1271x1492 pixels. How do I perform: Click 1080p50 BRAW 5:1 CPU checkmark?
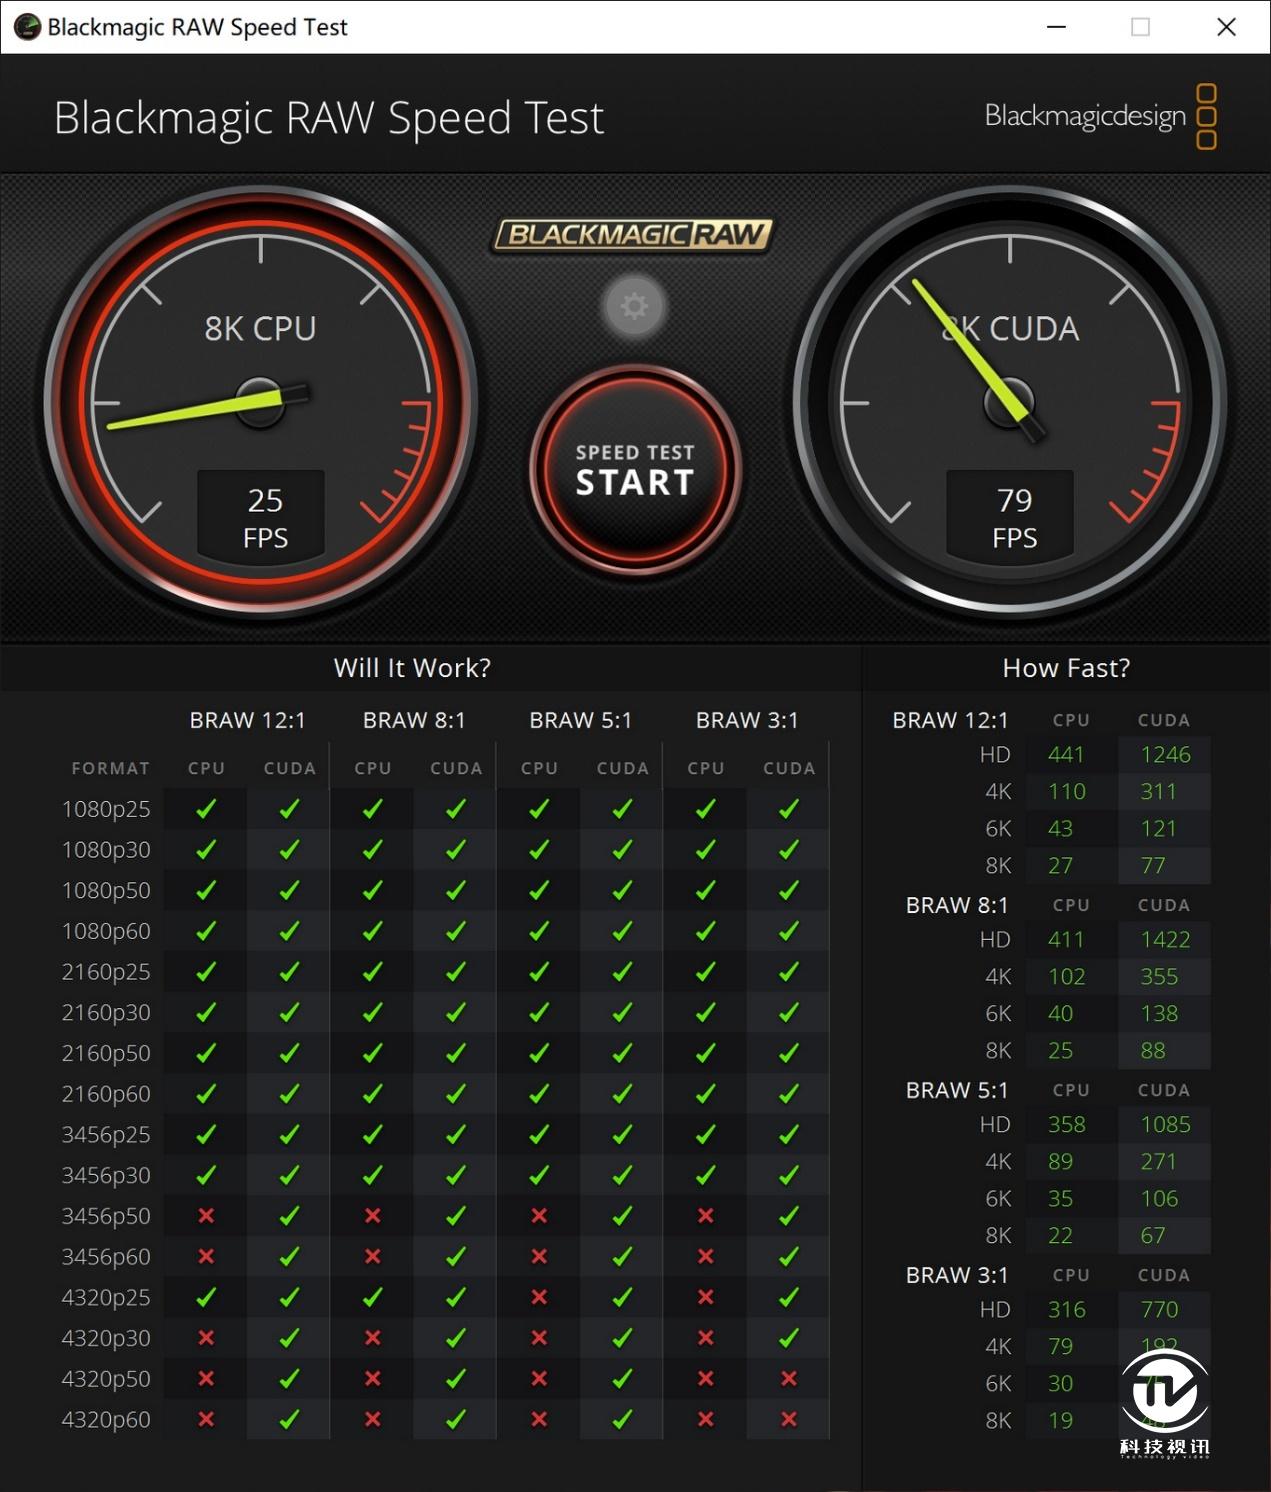pos(539,890)
